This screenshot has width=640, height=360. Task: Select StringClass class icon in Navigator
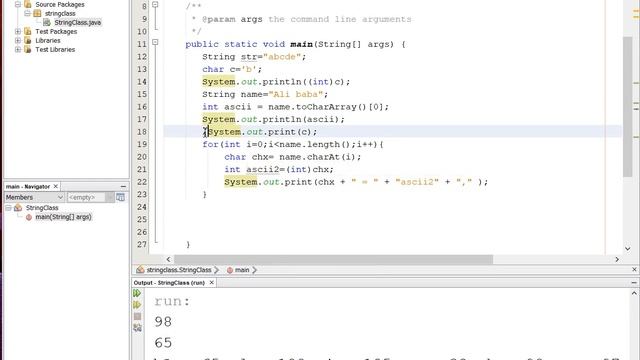pyautogui.click(x=18, y=208)
